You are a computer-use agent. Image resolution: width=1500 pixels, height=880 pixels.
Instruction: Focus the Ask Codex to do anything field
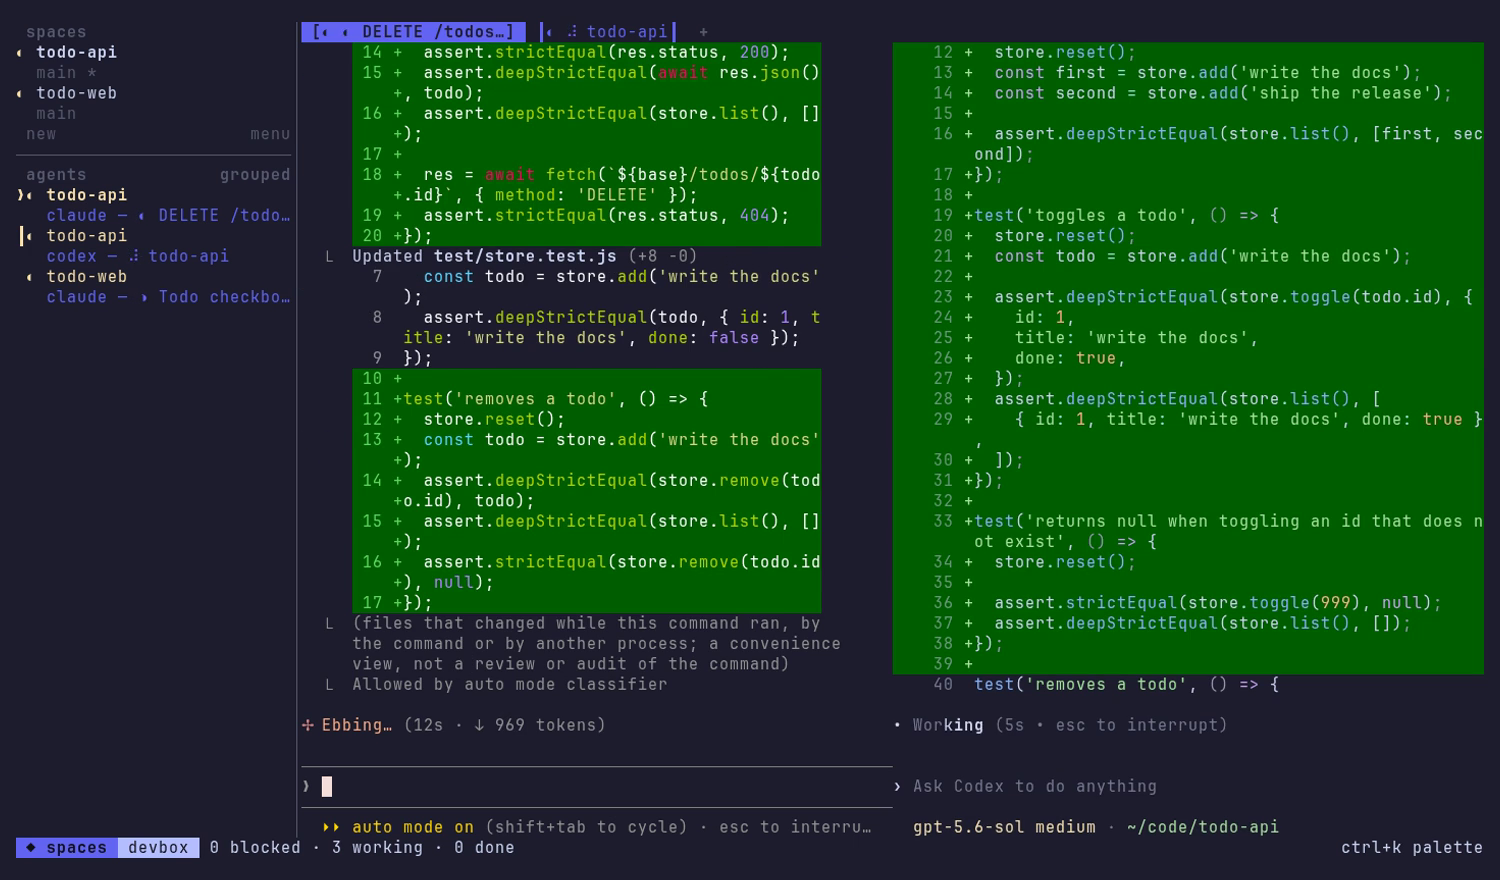point(1035,786)
